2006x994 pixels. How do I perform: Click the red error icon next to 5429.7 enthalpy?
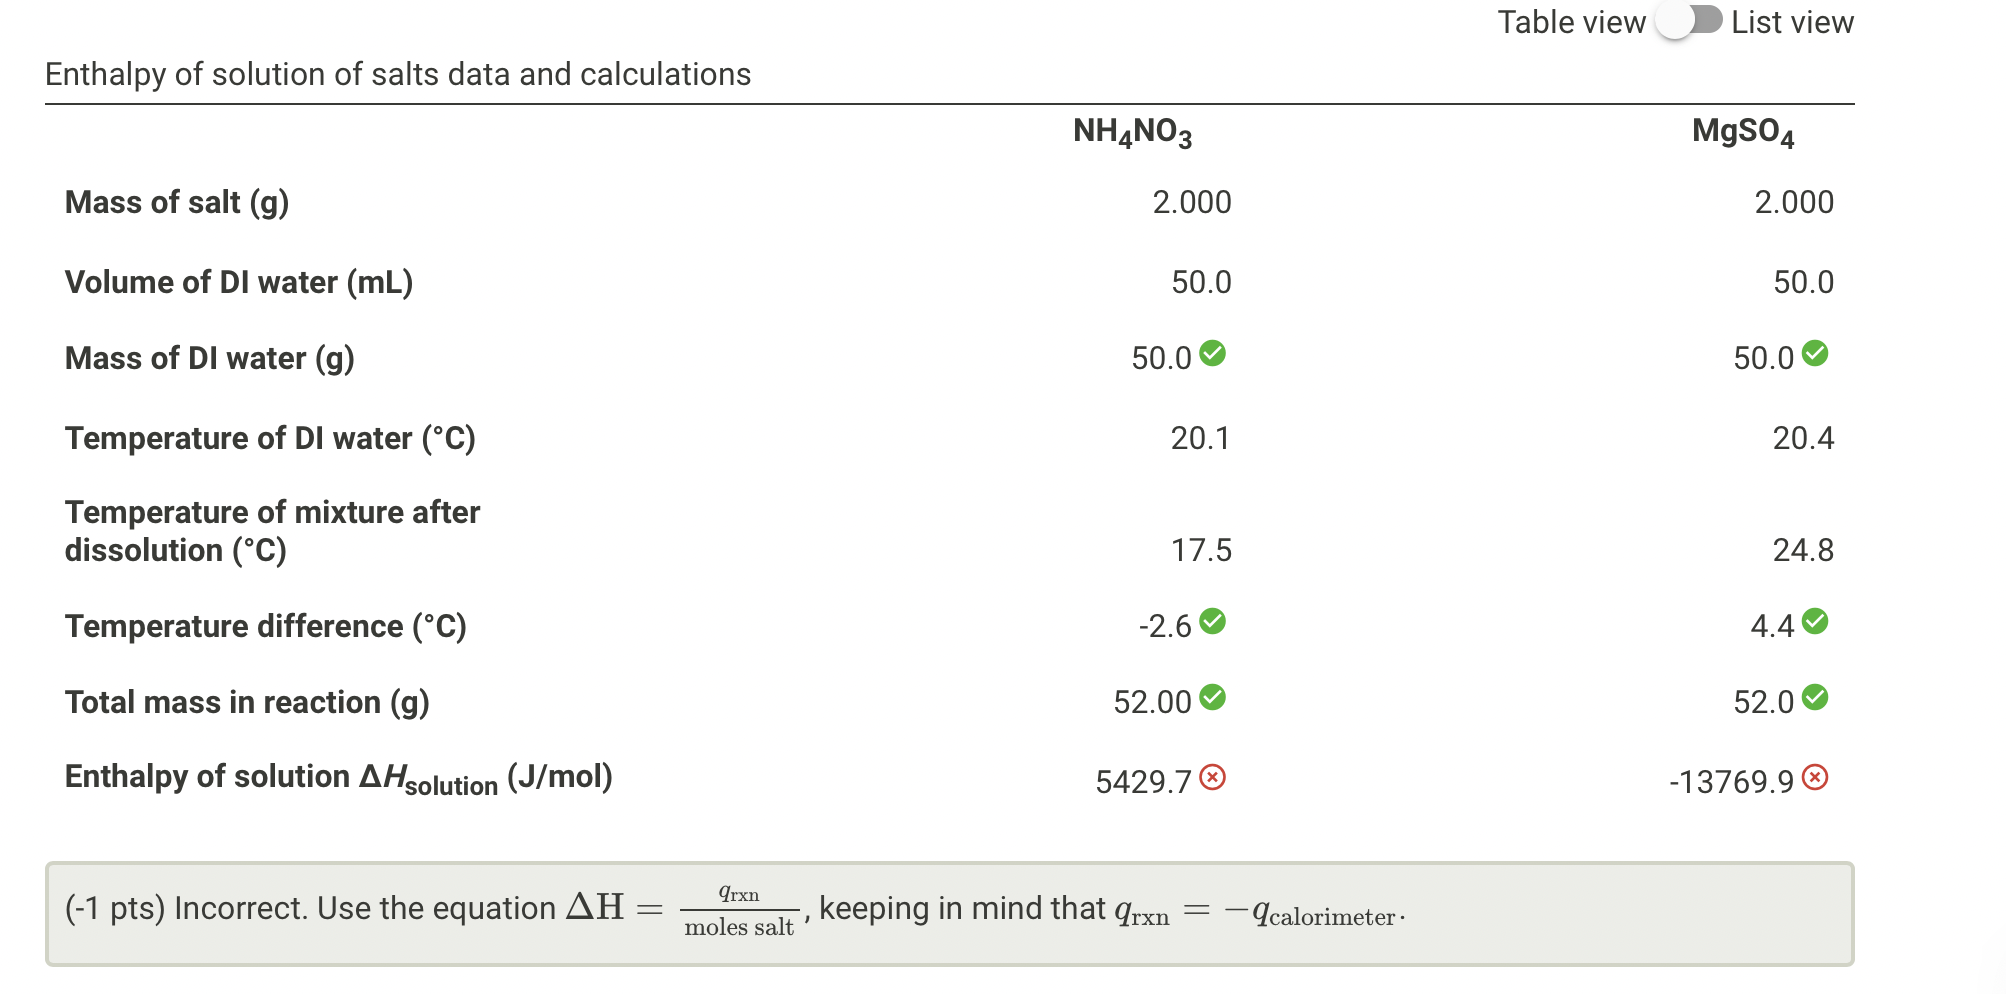[1211, 777]
